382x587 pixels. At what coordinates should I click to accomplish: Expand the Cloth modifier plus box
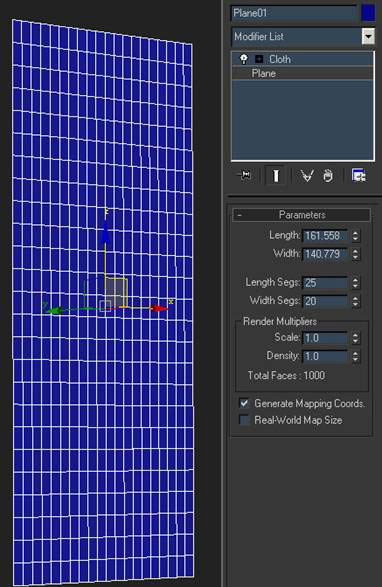pyautogui.click(x=259, y=59)
